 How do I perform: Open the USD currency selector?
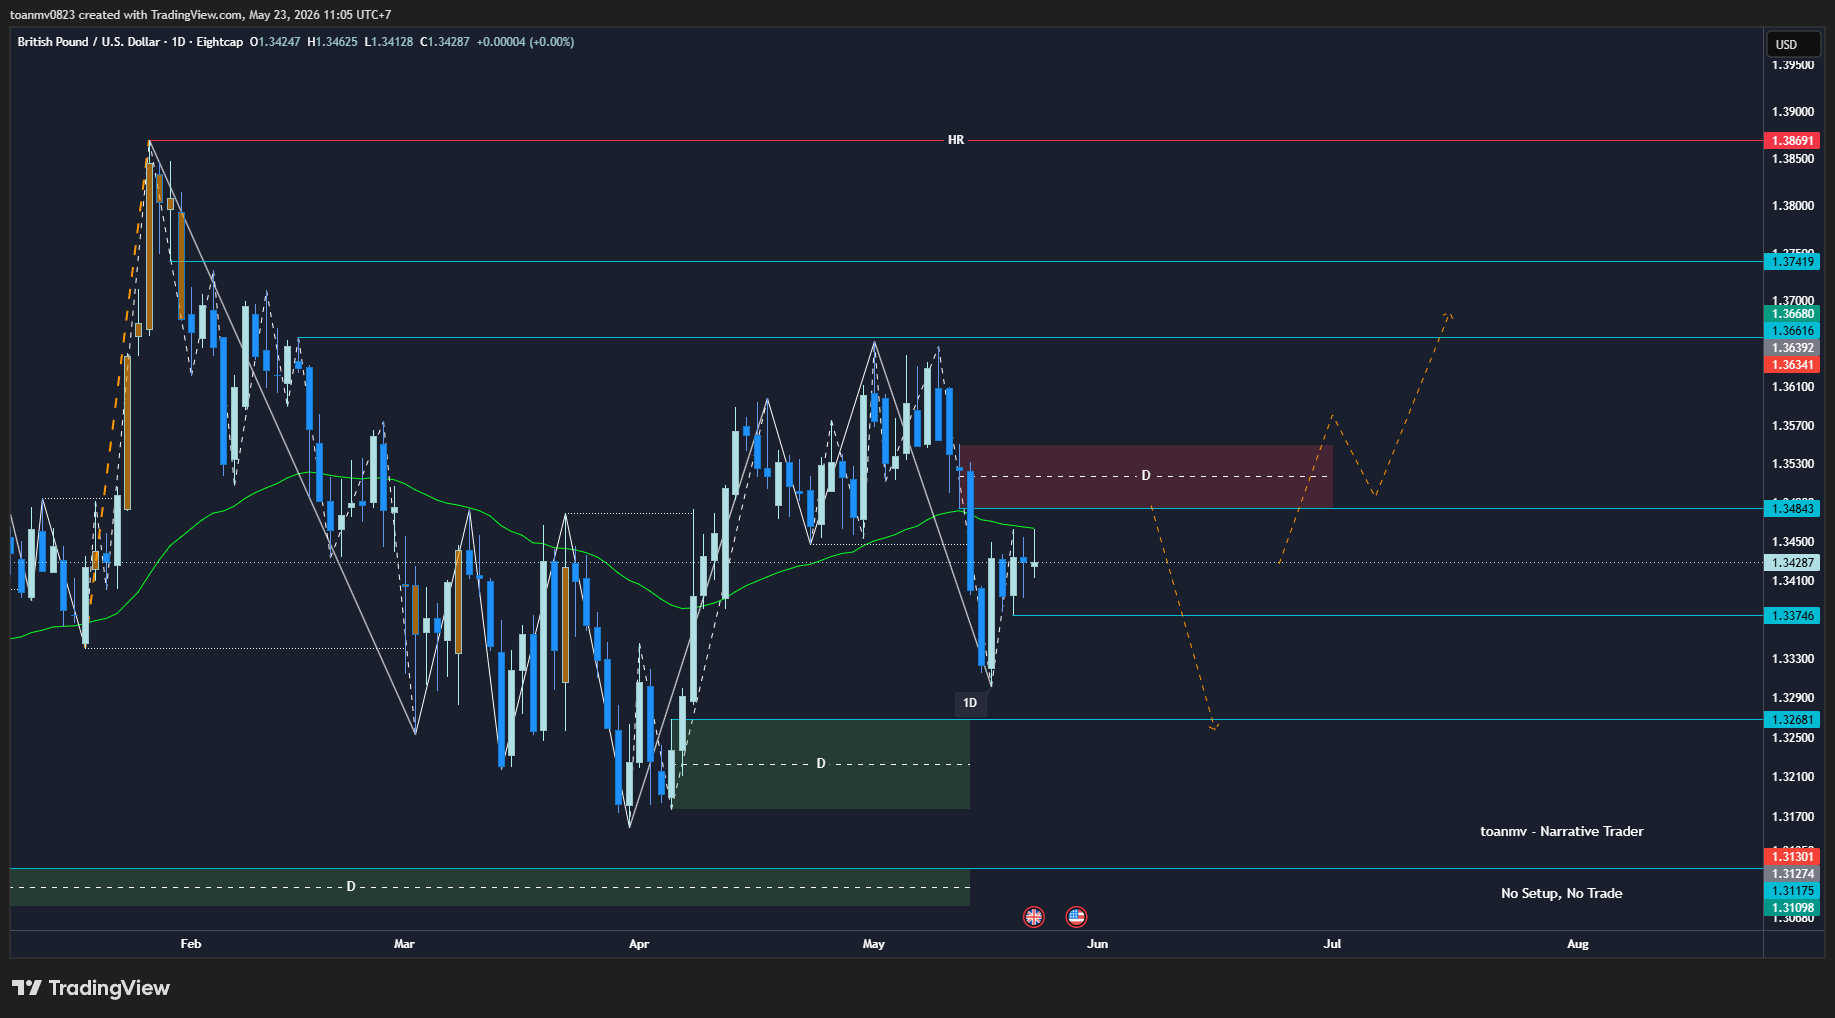click(1792, 44)
